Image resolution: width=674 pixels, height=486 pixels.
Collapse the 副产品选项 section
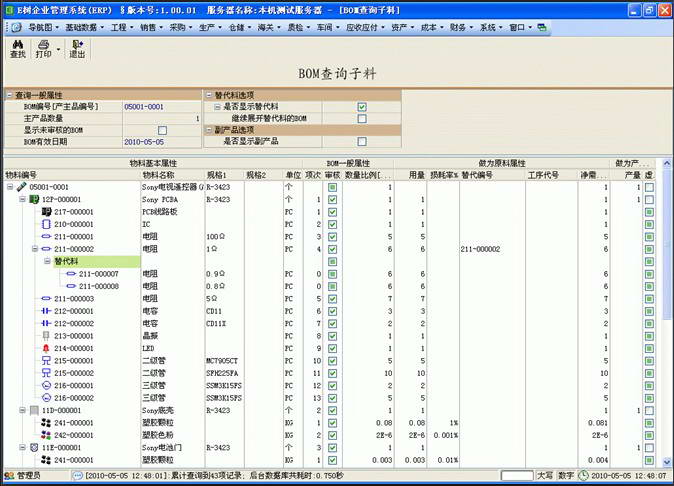pos(209,130)
